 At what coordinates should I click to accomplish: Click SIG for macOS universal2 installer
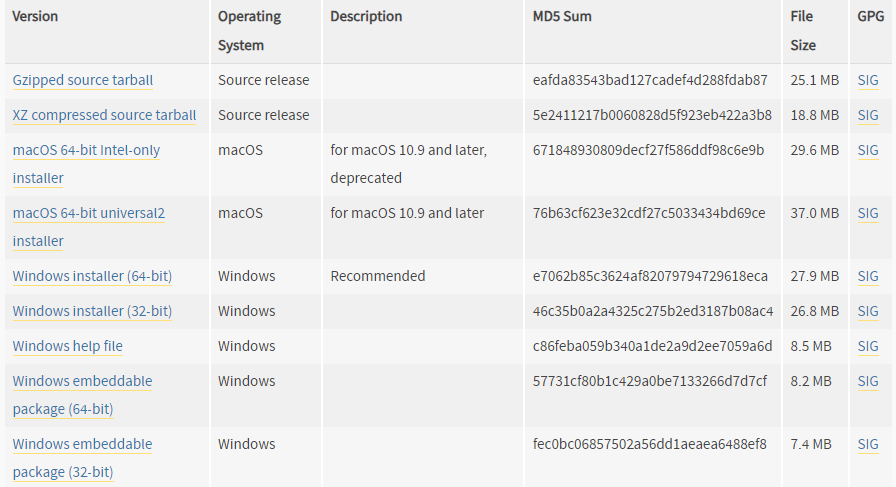(x=868, y=213)
